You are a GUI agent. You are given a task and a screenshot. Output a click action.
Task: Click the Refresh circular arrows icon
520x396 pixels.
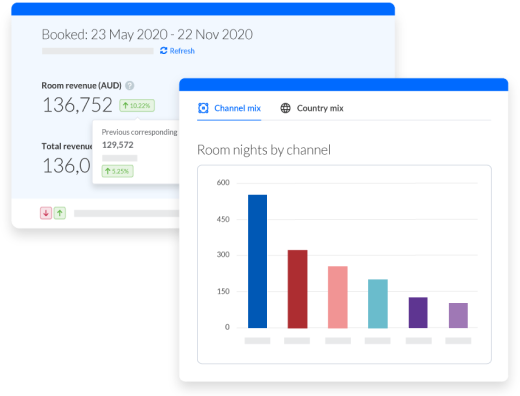tap(163, 51)
